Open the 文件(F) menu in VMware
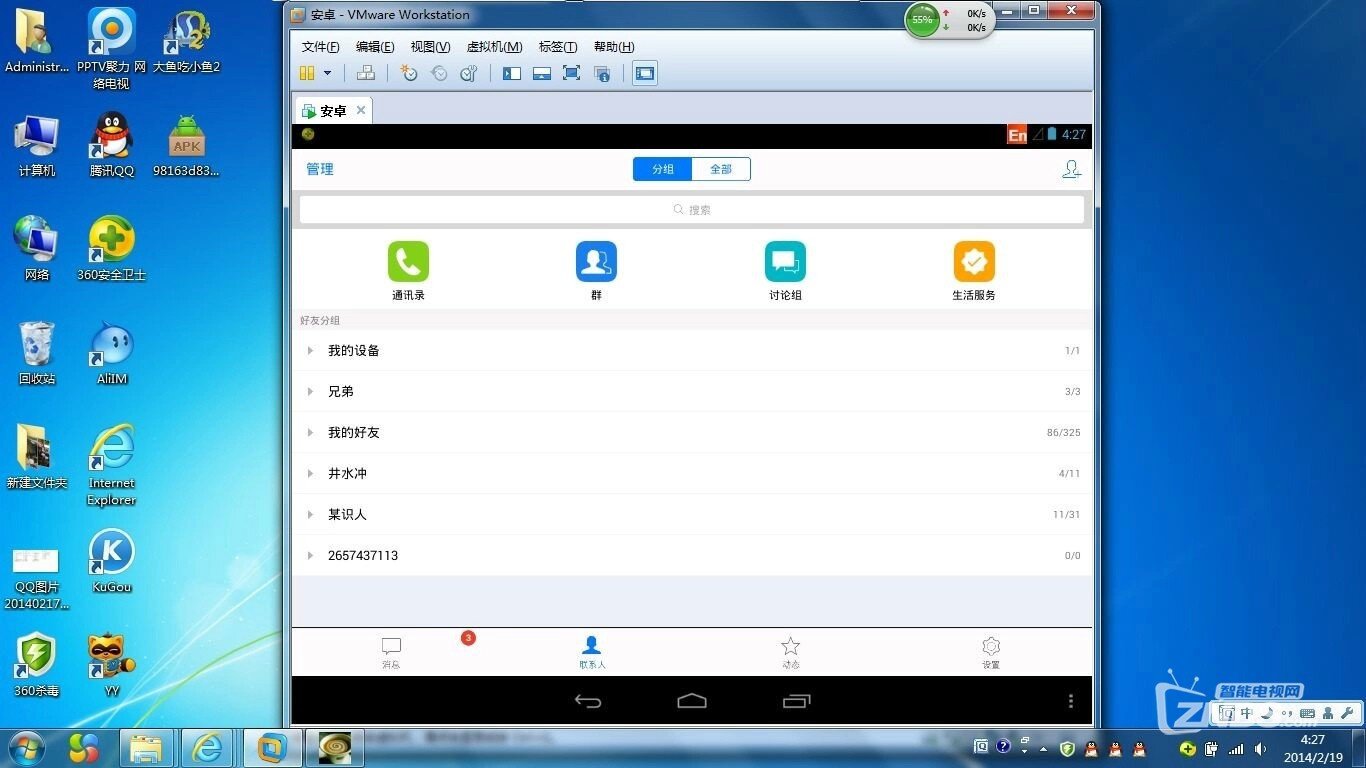The height and width of the screenshot is (768, 1366). [x=320, y=47]
